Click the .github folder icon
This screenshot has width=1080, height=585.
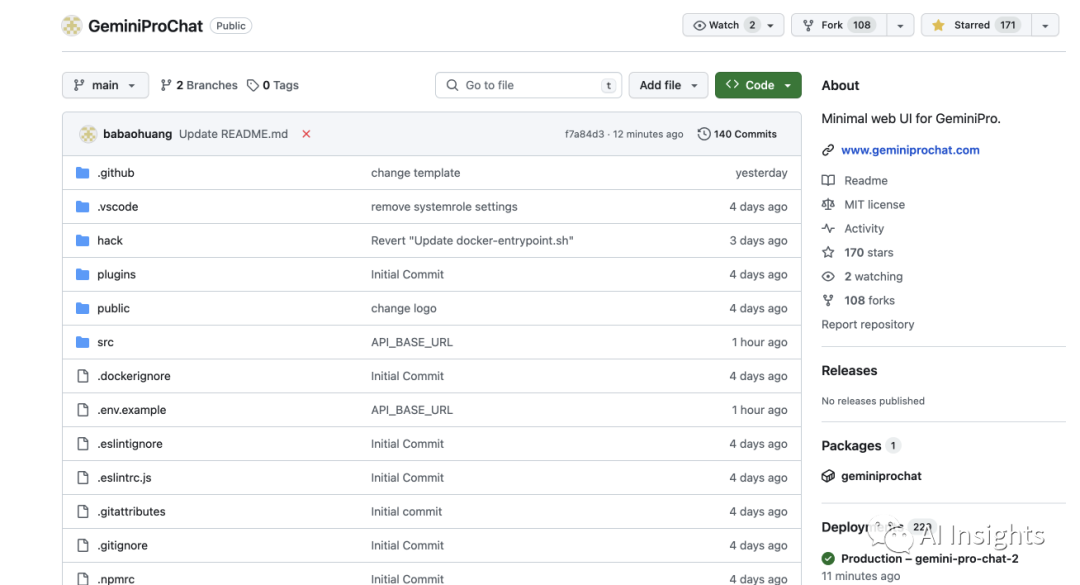[83, 173]
